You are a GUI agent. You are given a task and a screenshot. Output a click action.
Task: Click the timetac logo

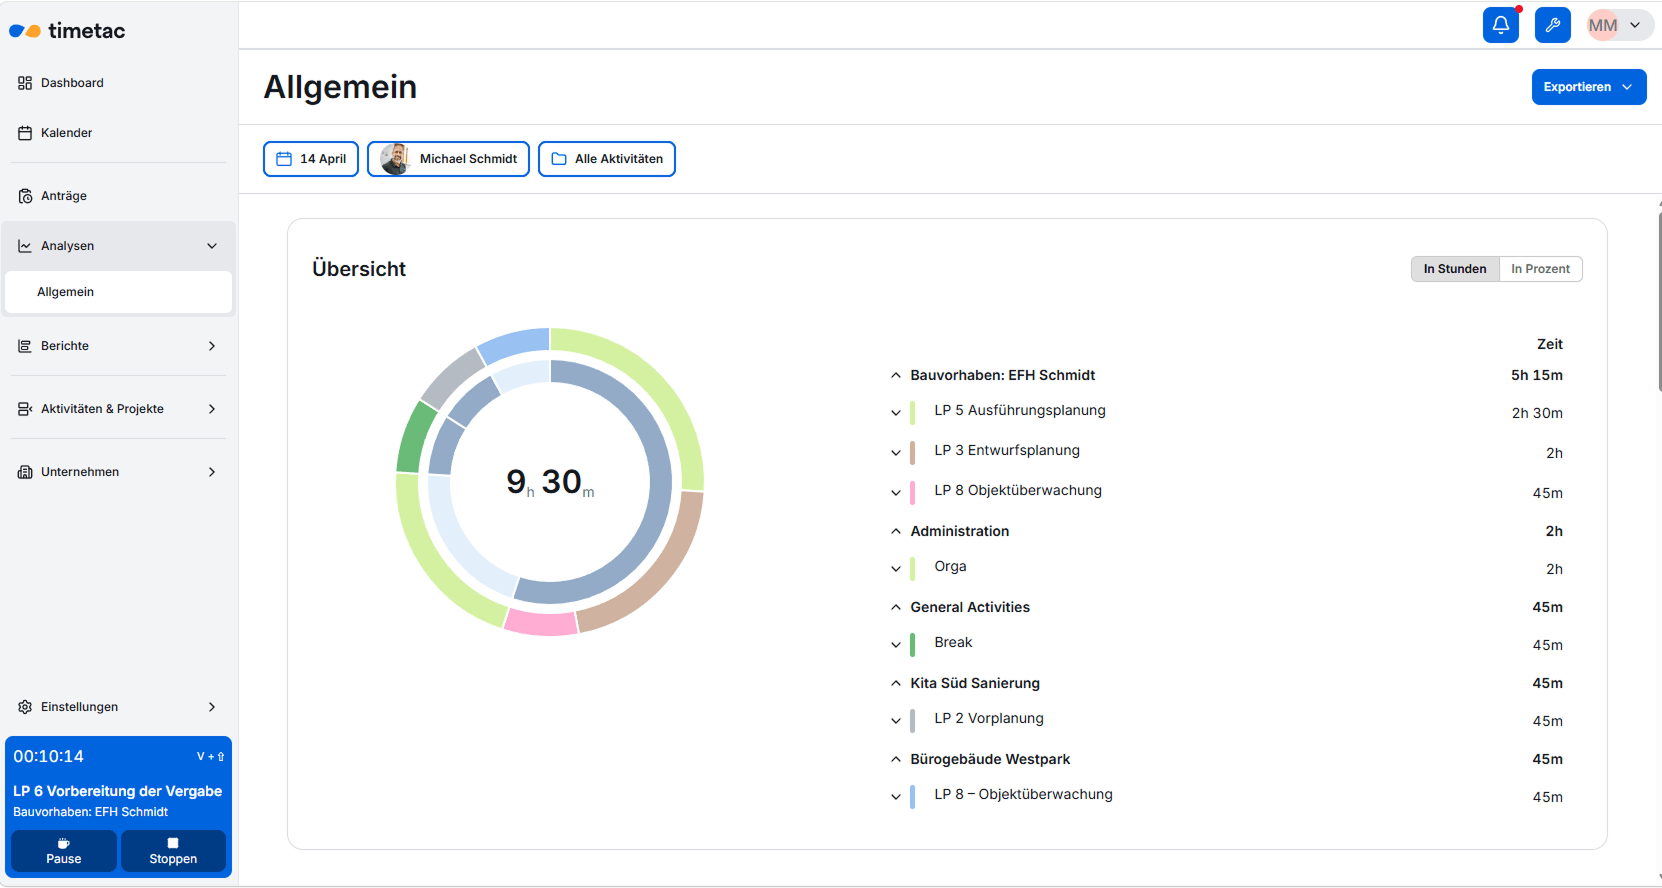tap(67, 31)
